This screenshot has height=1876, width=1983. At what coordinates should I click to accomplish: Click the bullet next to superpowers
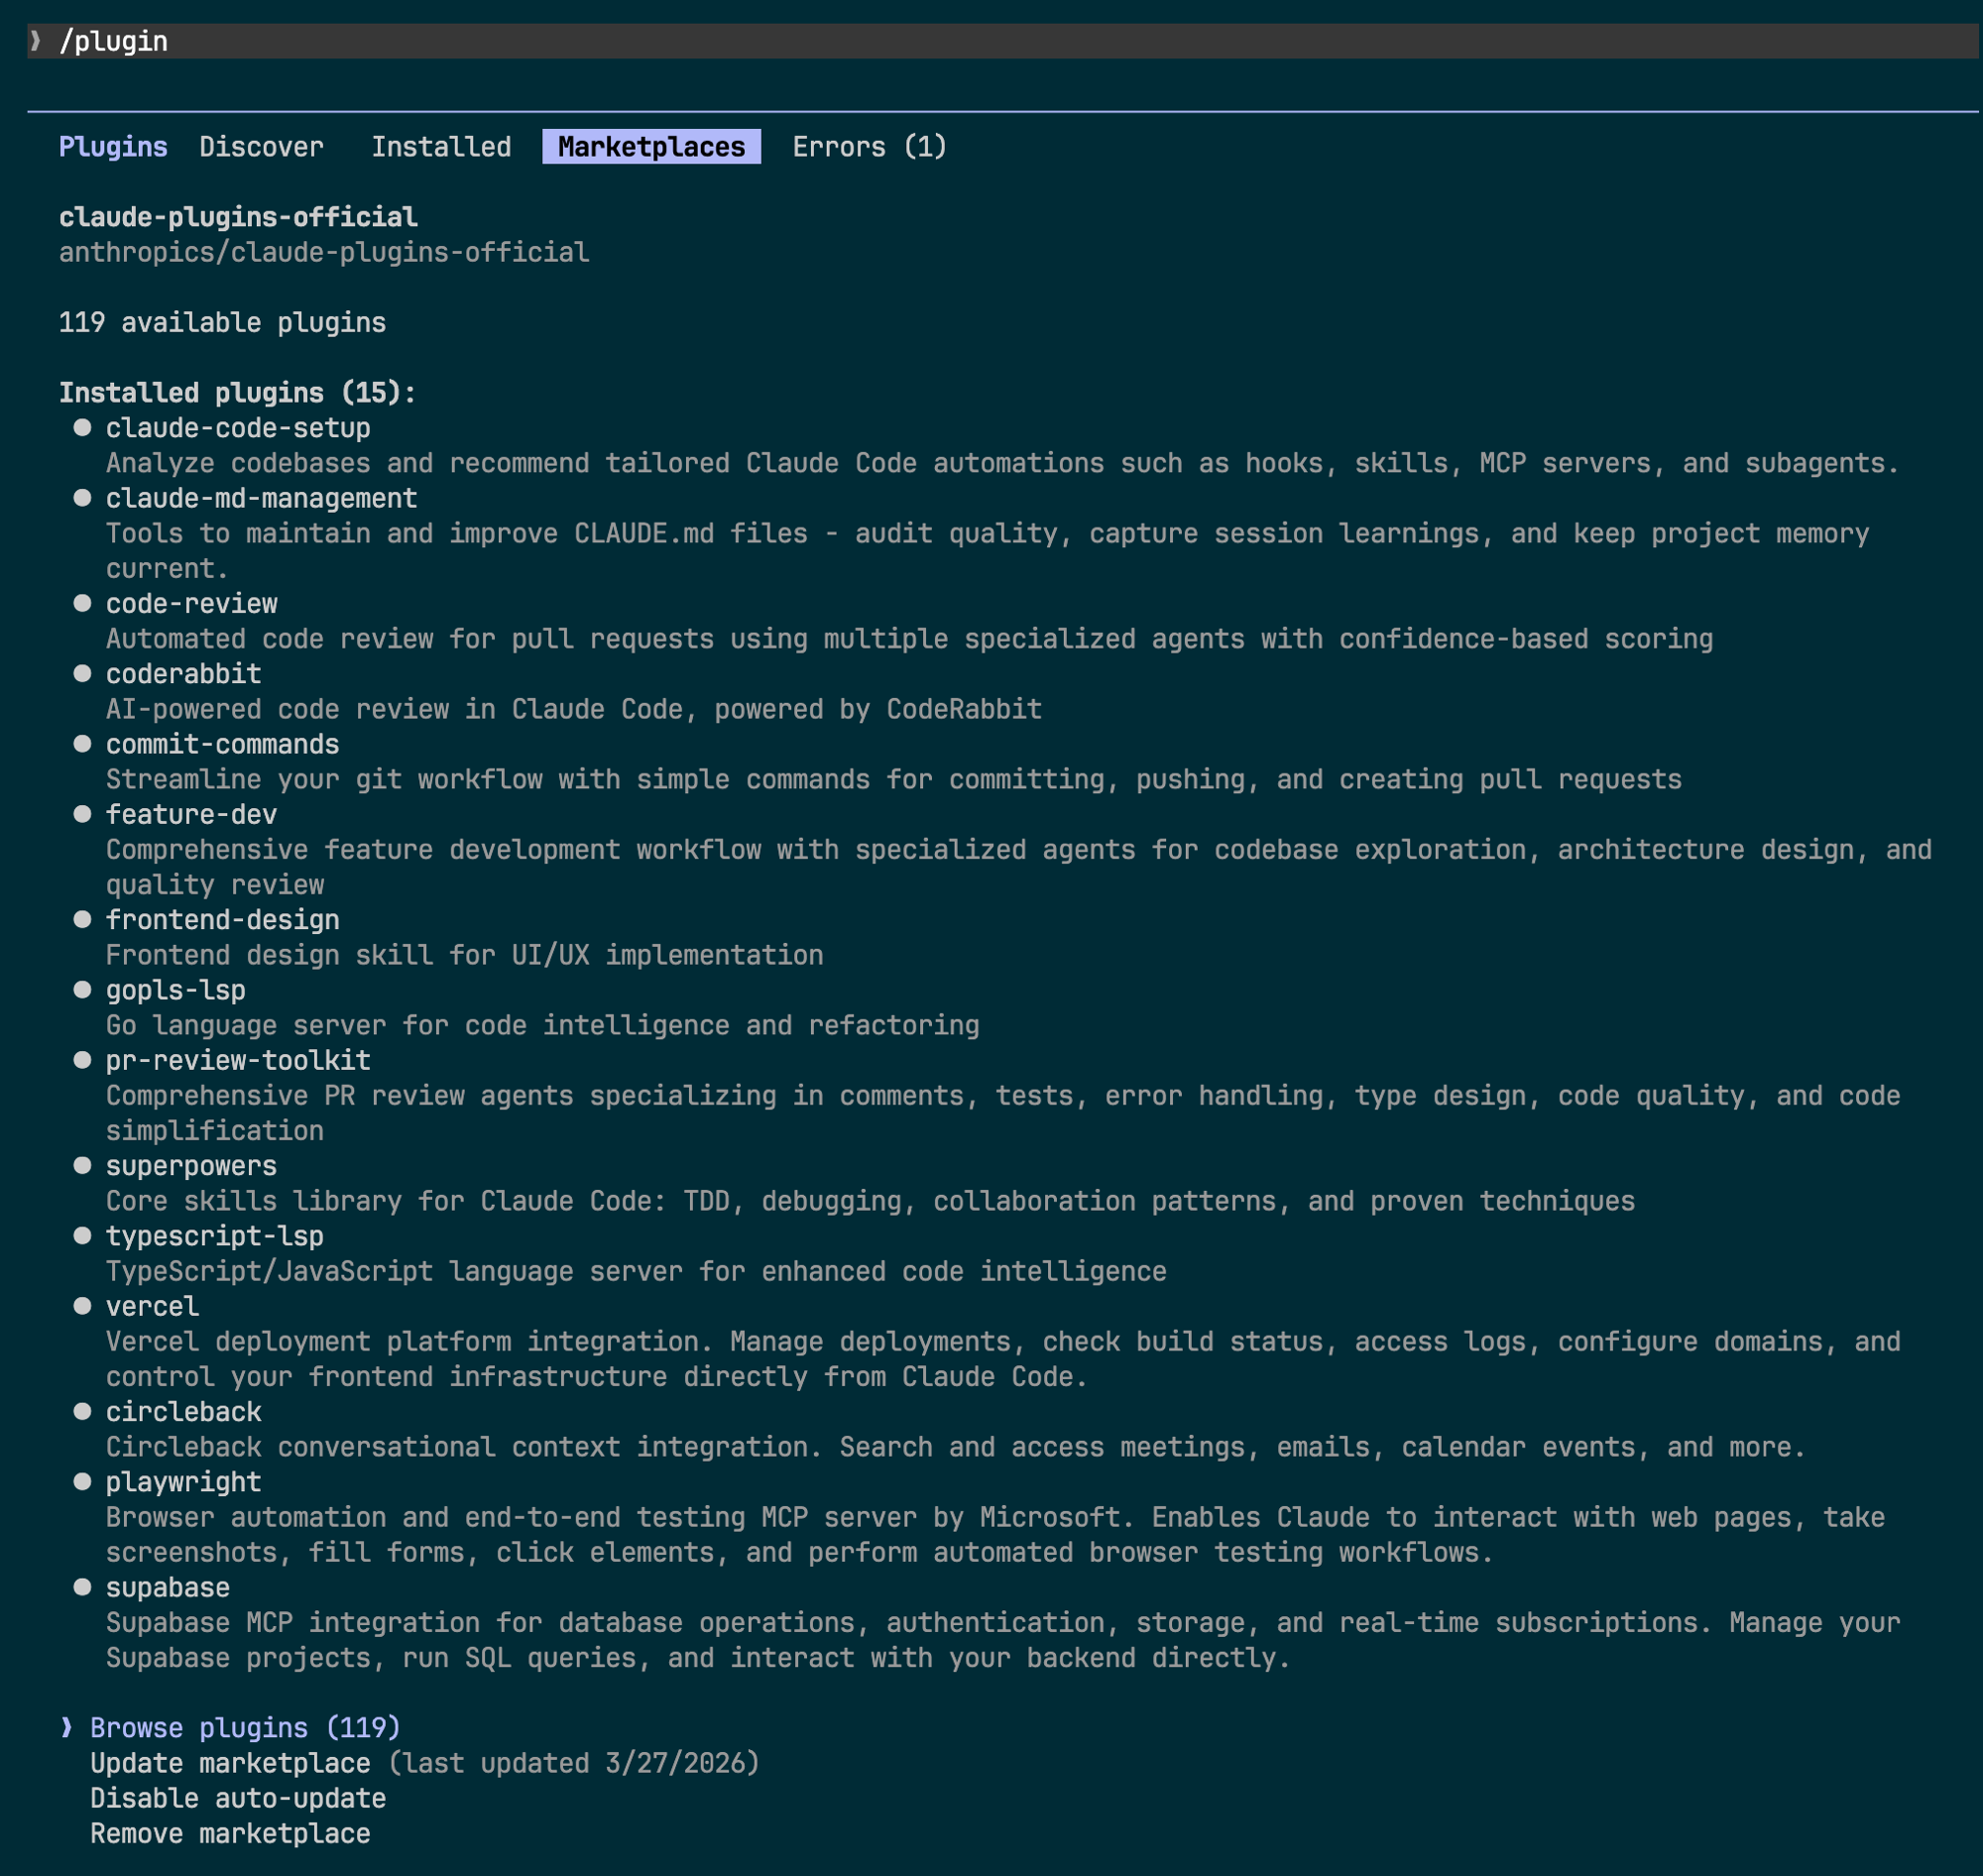[83, 1166]
